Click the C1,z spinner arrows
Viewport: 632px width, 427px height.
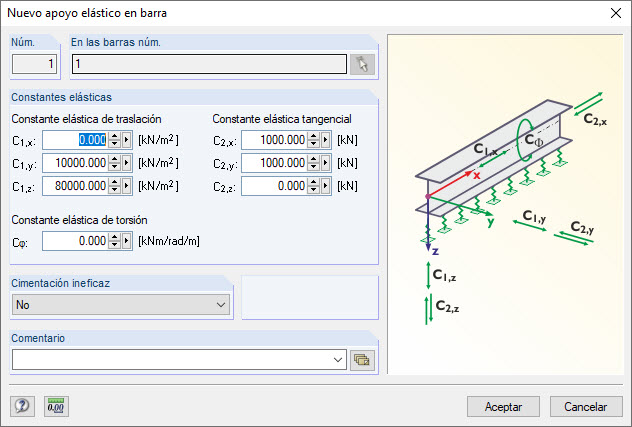[x=114, y=186]
